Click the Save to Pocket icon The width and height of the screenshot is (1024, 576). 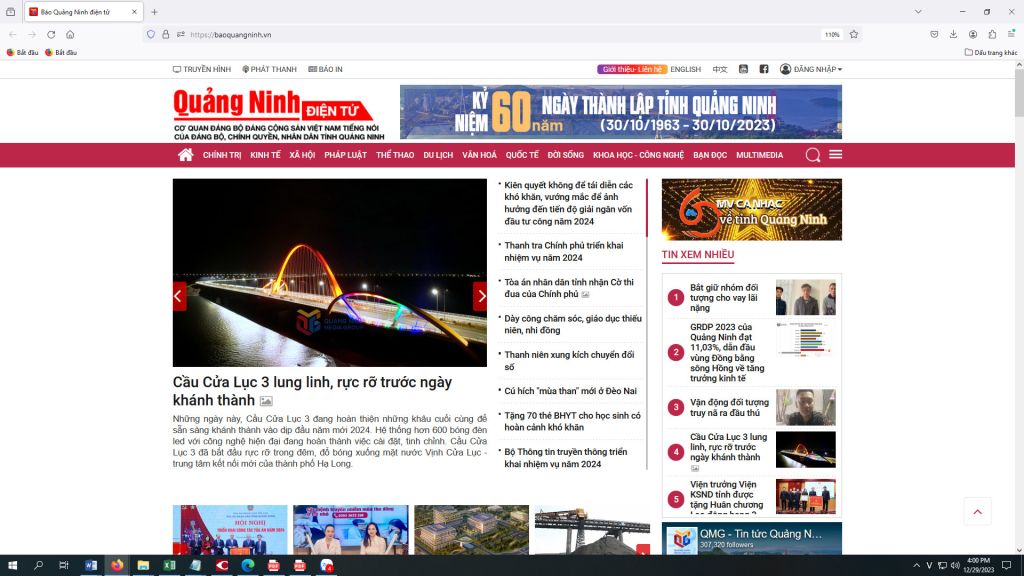coord(935,35)
